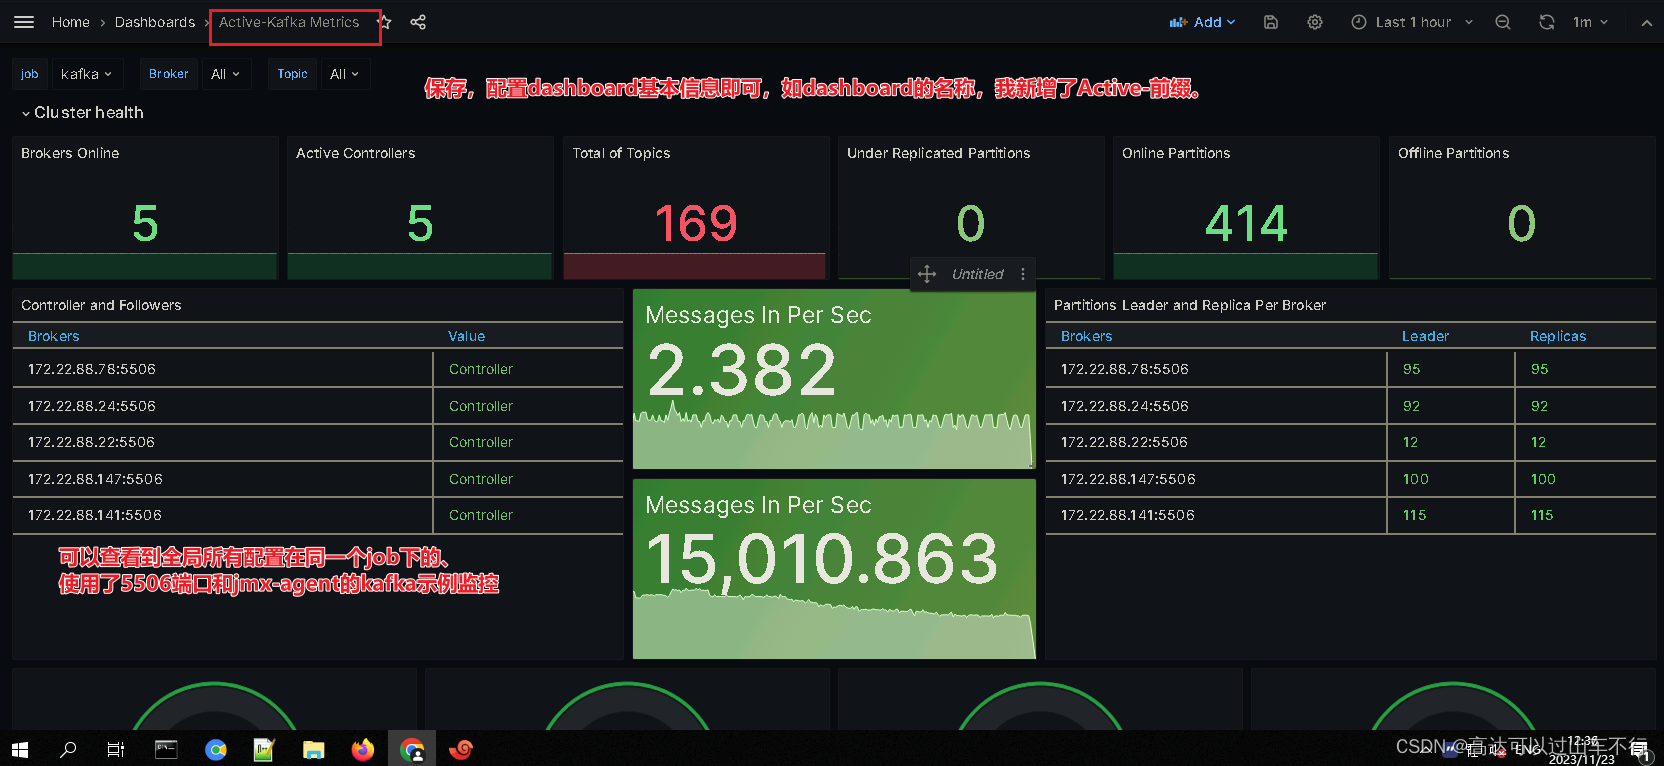Click Controller value for 172.22.88.141:5506

(x=481, y=515)
